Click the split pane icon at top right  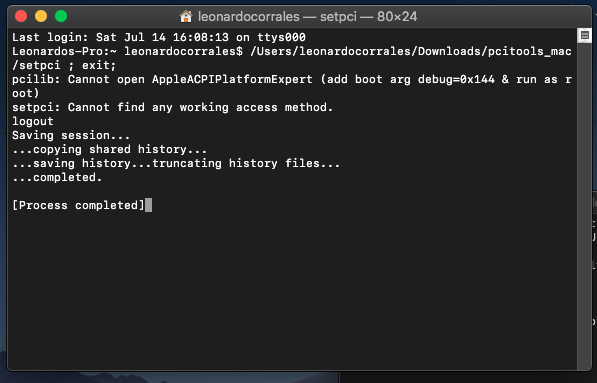pyautogui.click(x=585, y=36)
